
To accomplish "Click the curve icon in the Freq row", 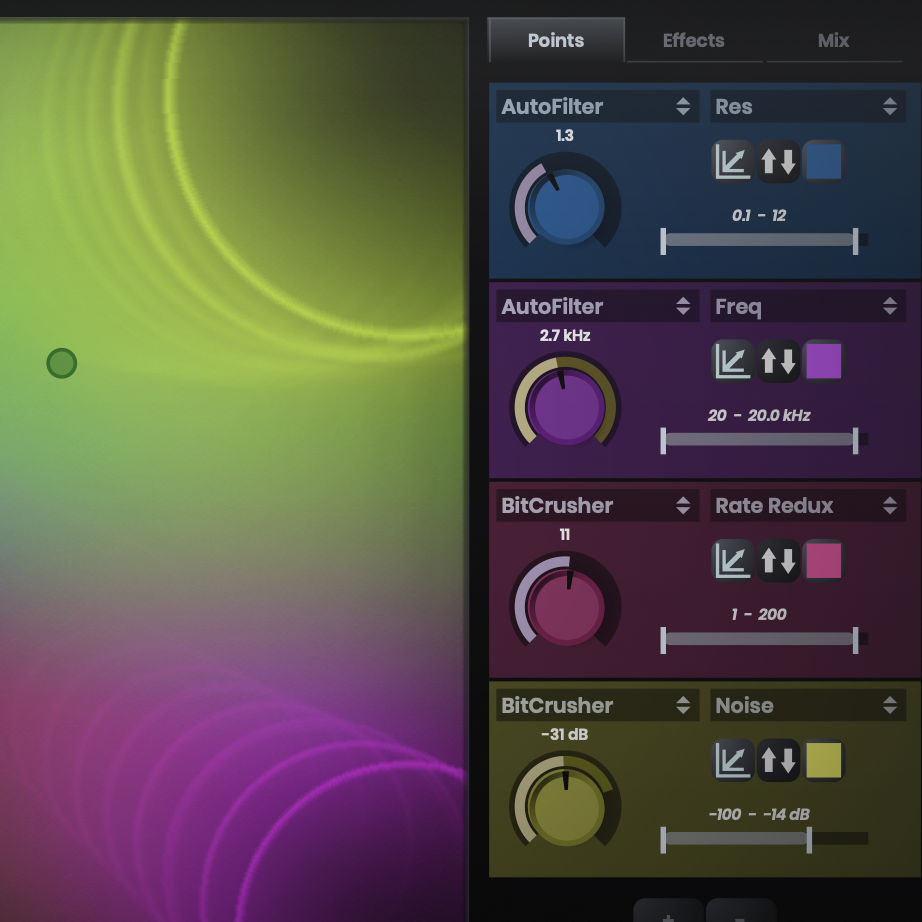I will (732, 361).
